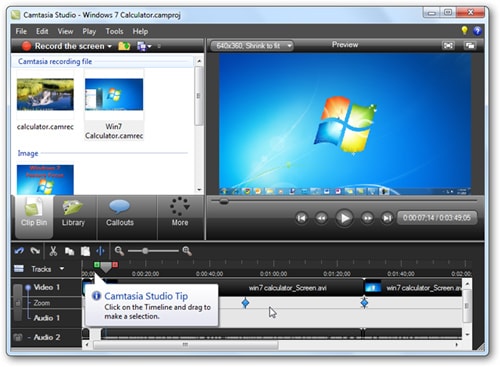Select the Audio 2 track label
Screen dimensions: 500x367
coord(47,337)
